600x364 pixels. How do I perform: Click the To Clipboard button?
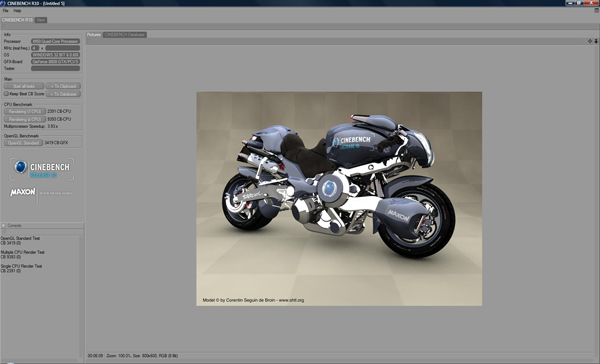pos(63,86)
